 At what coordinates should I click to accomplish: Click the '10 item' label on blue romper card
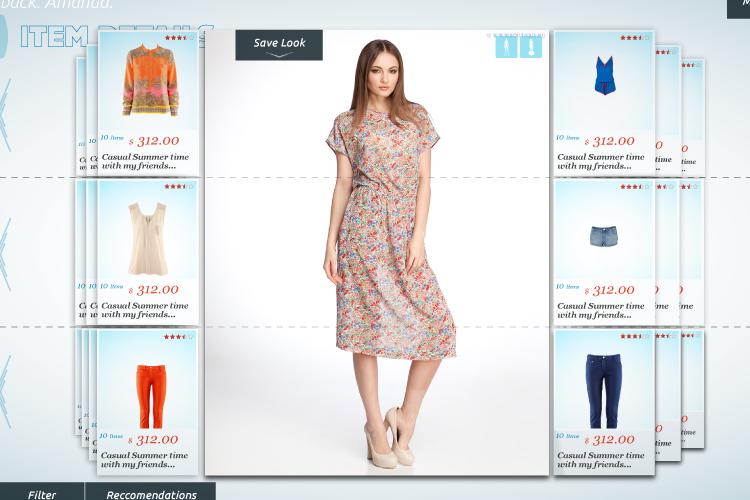click(567, 138)
